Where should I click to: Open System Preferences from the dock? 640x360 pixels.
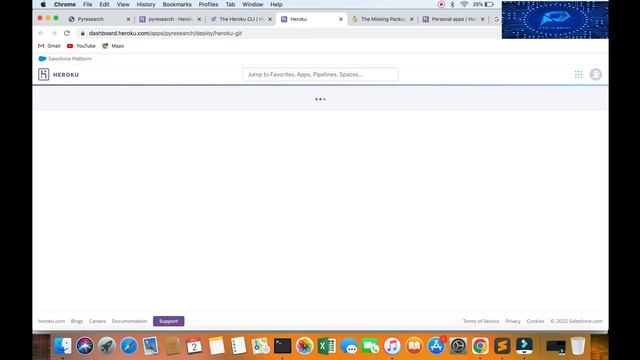(458, 346)
